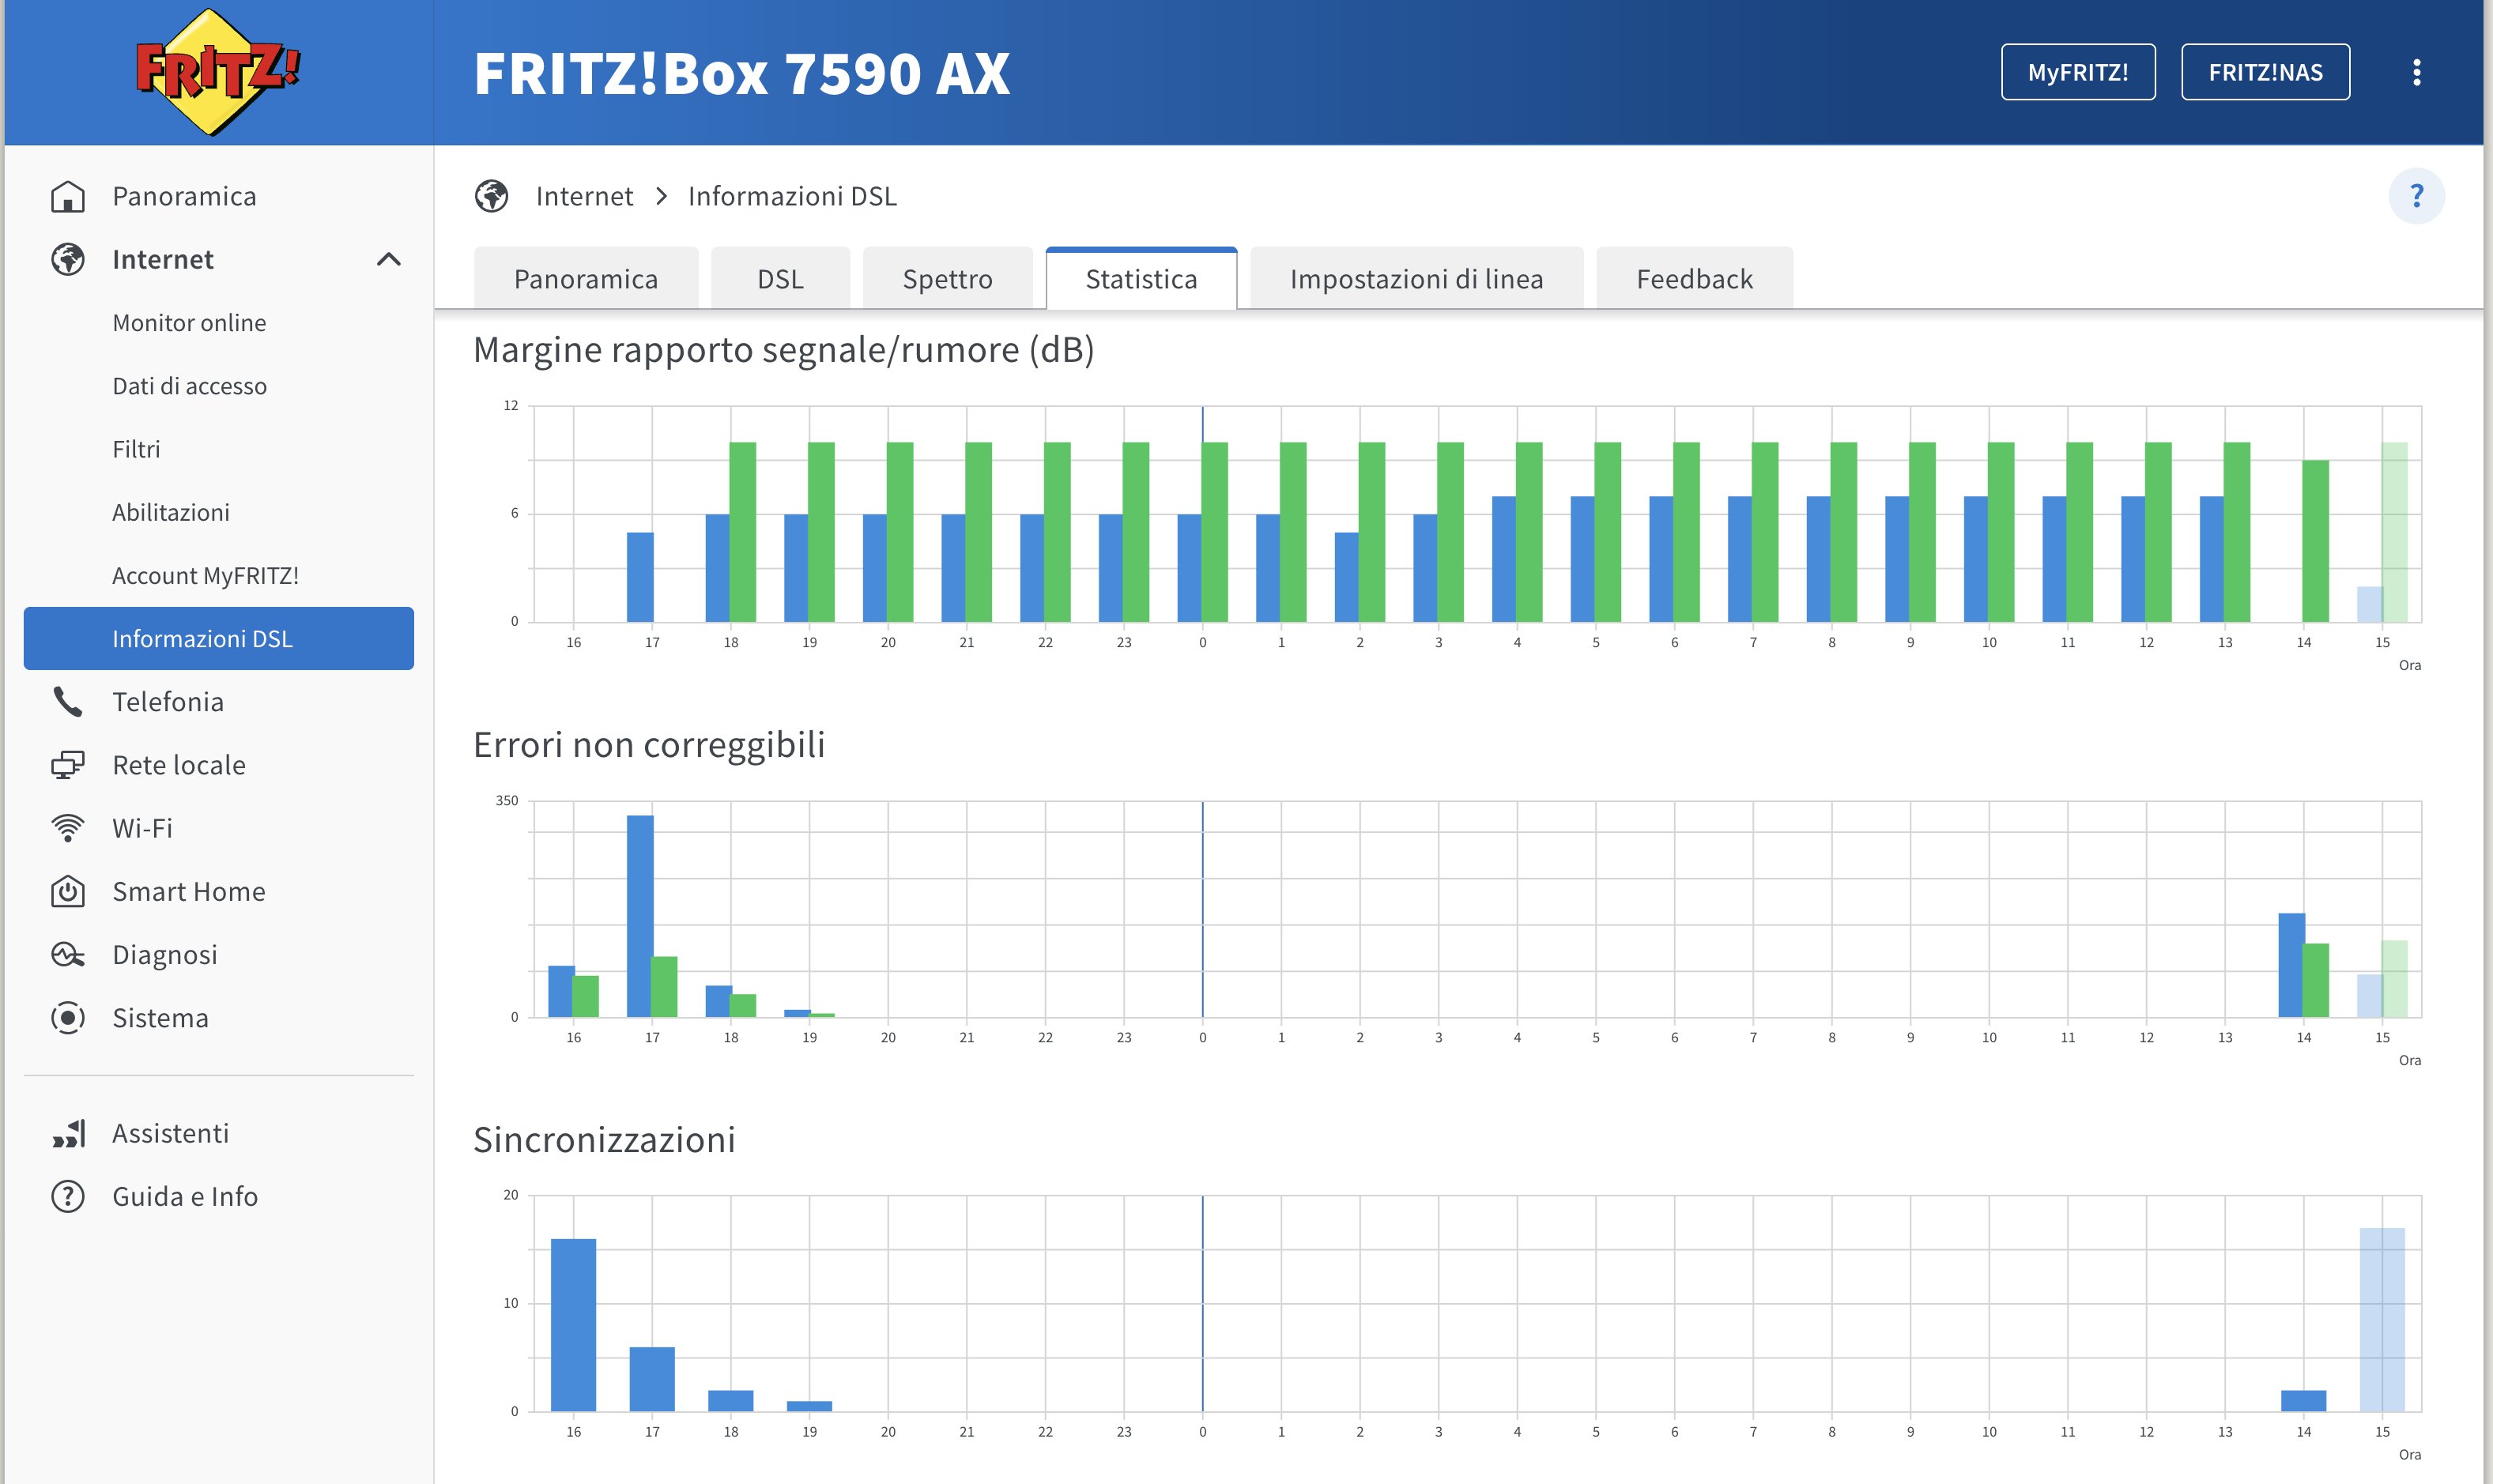Click the Internet breadcrumb link

tap(584, 196)
